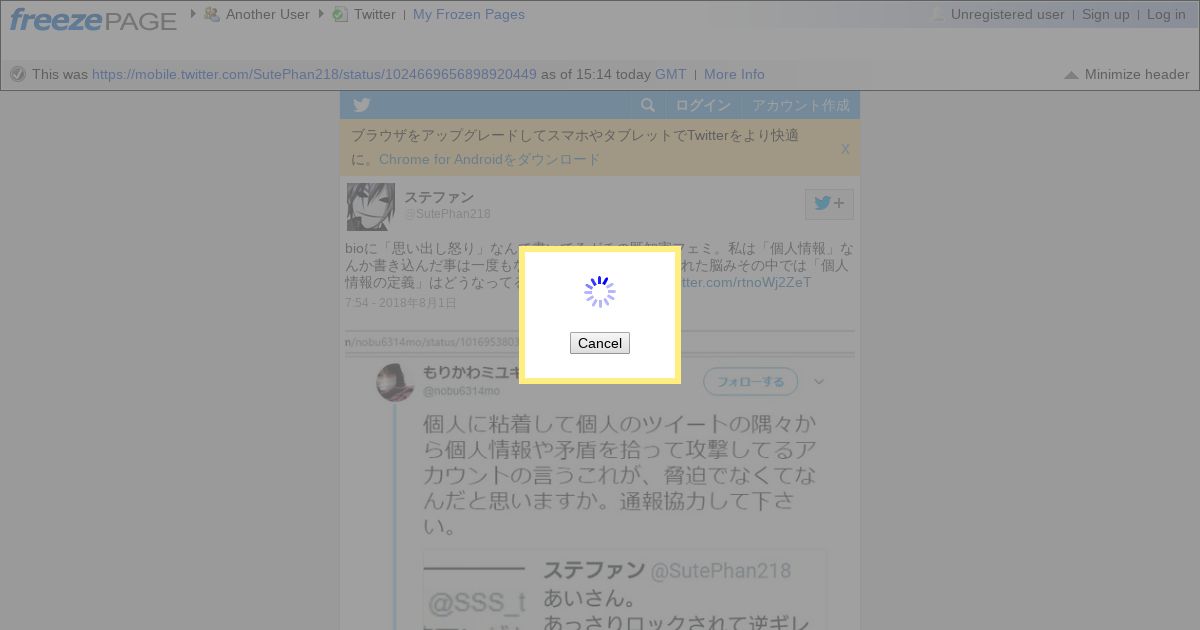Minimize the freezePAGE header

click(x=1127, y=74)
